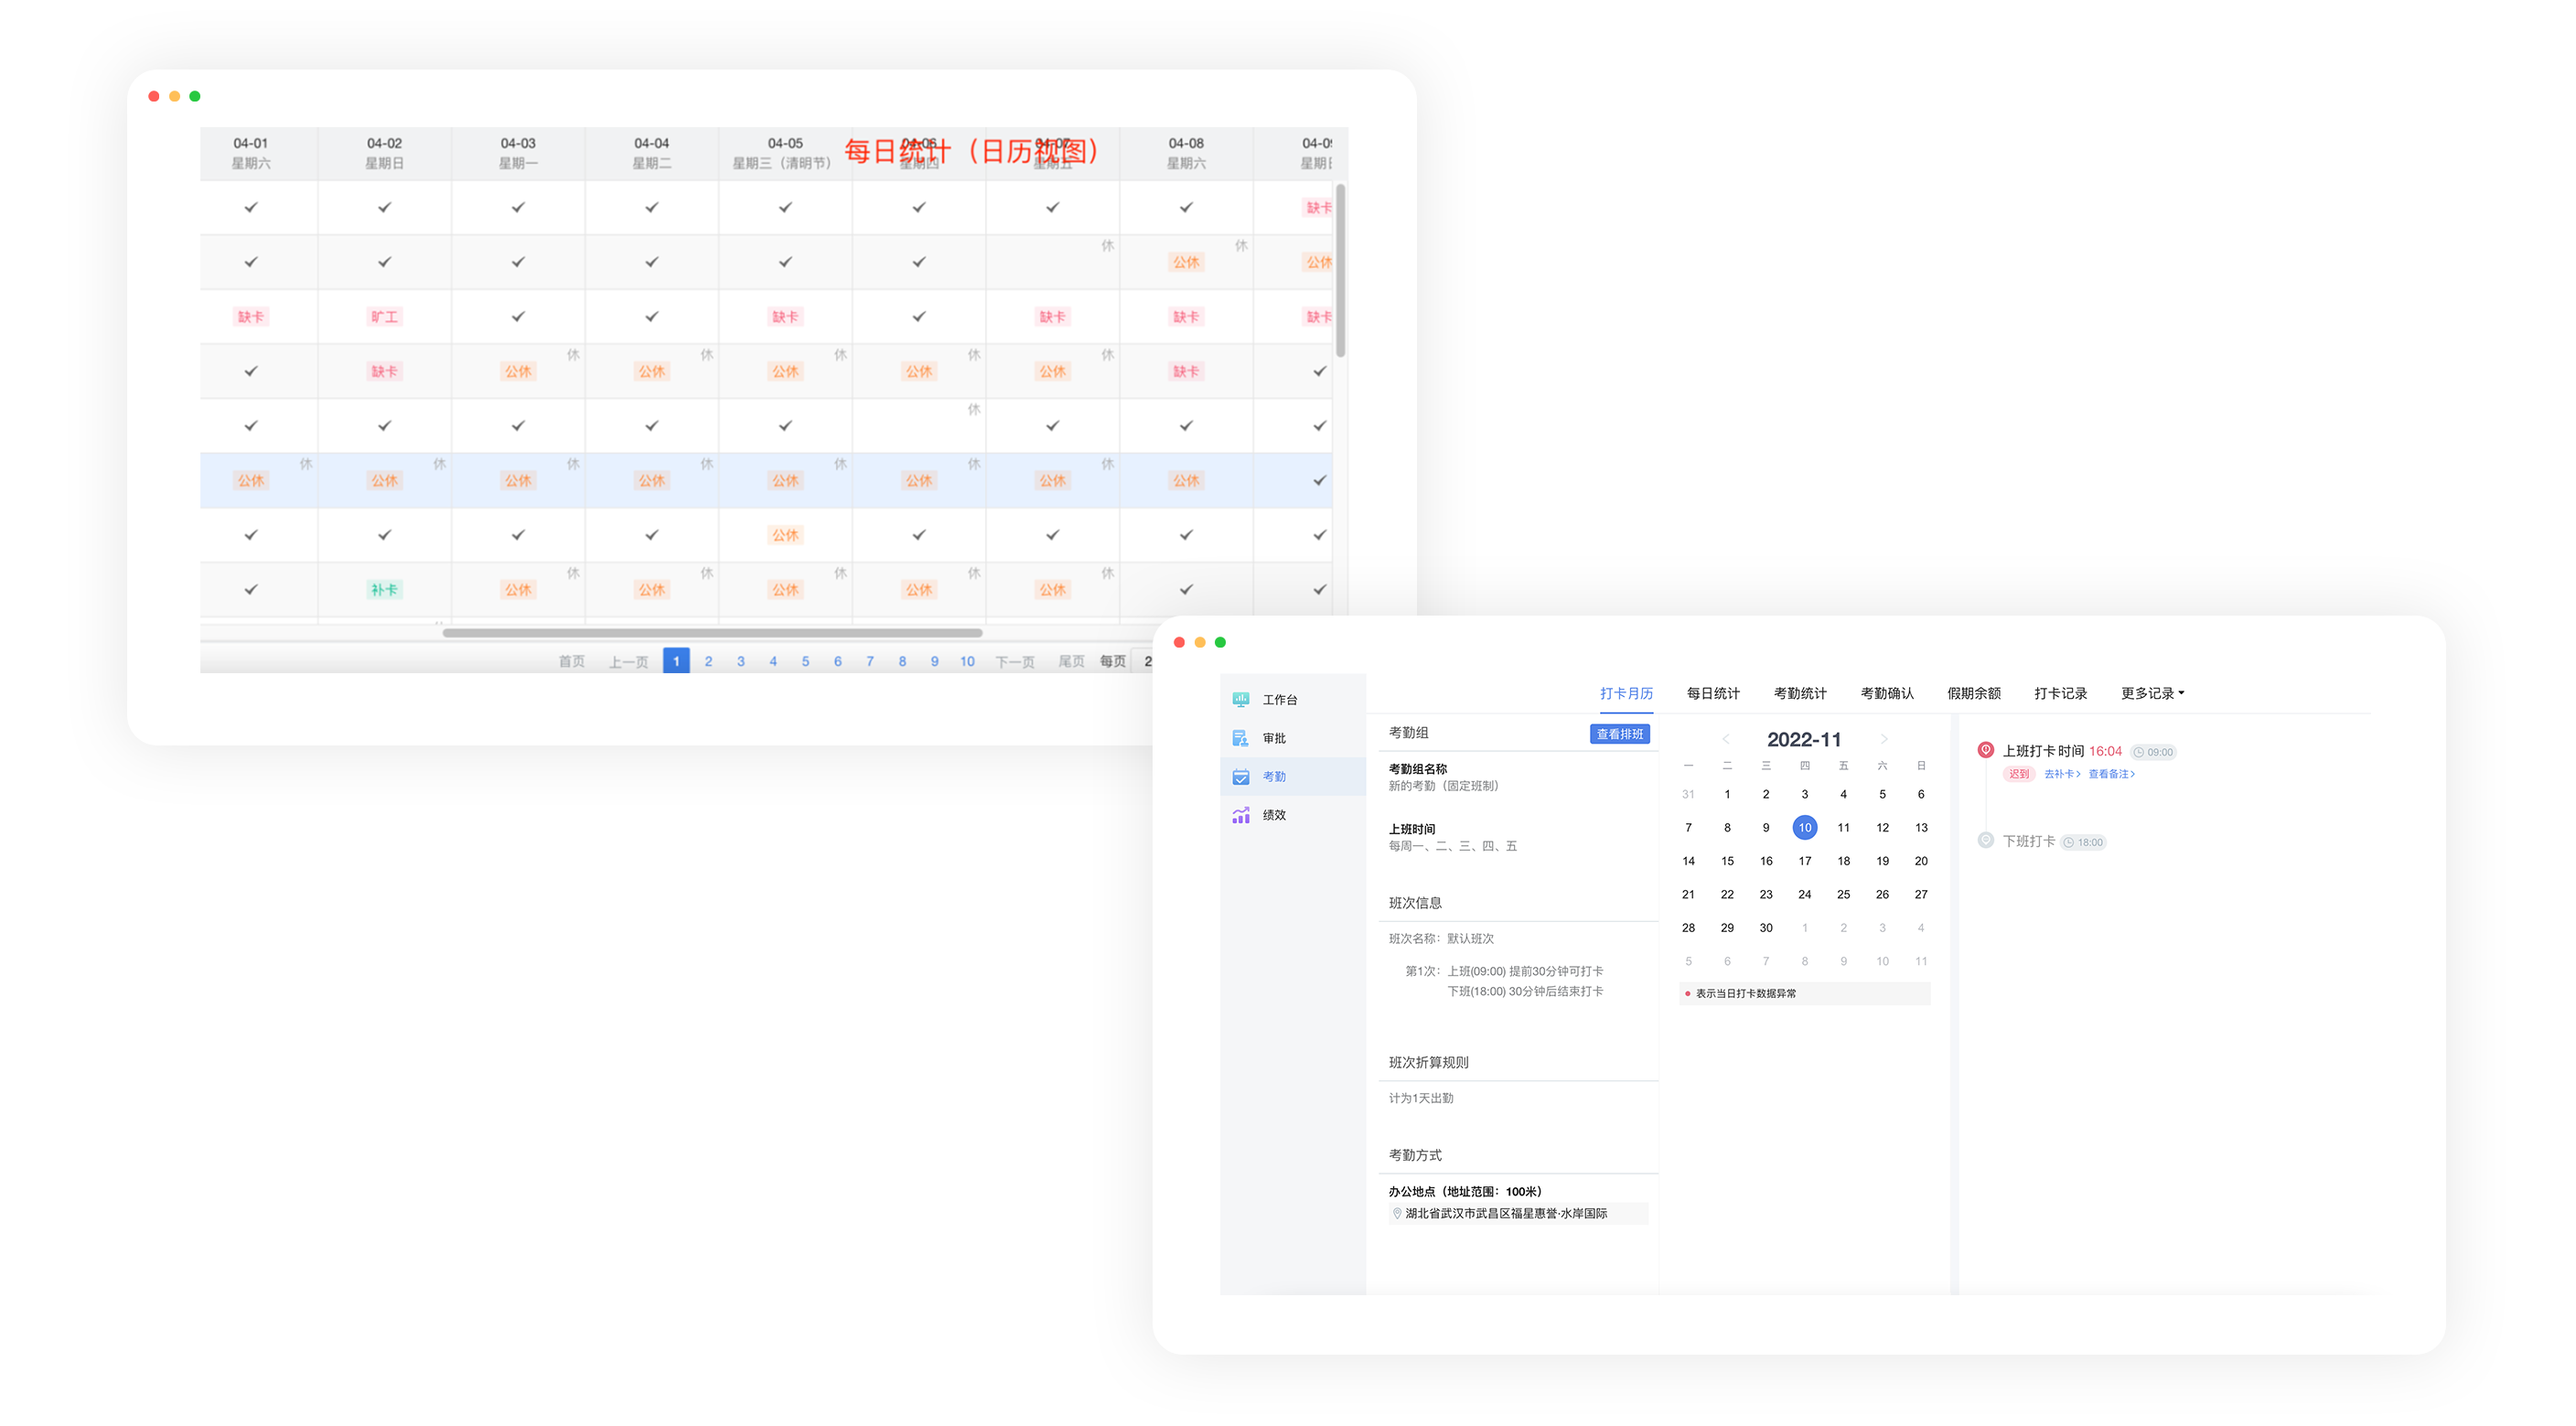Click the 审批 approval sidebar icon

1240,738
